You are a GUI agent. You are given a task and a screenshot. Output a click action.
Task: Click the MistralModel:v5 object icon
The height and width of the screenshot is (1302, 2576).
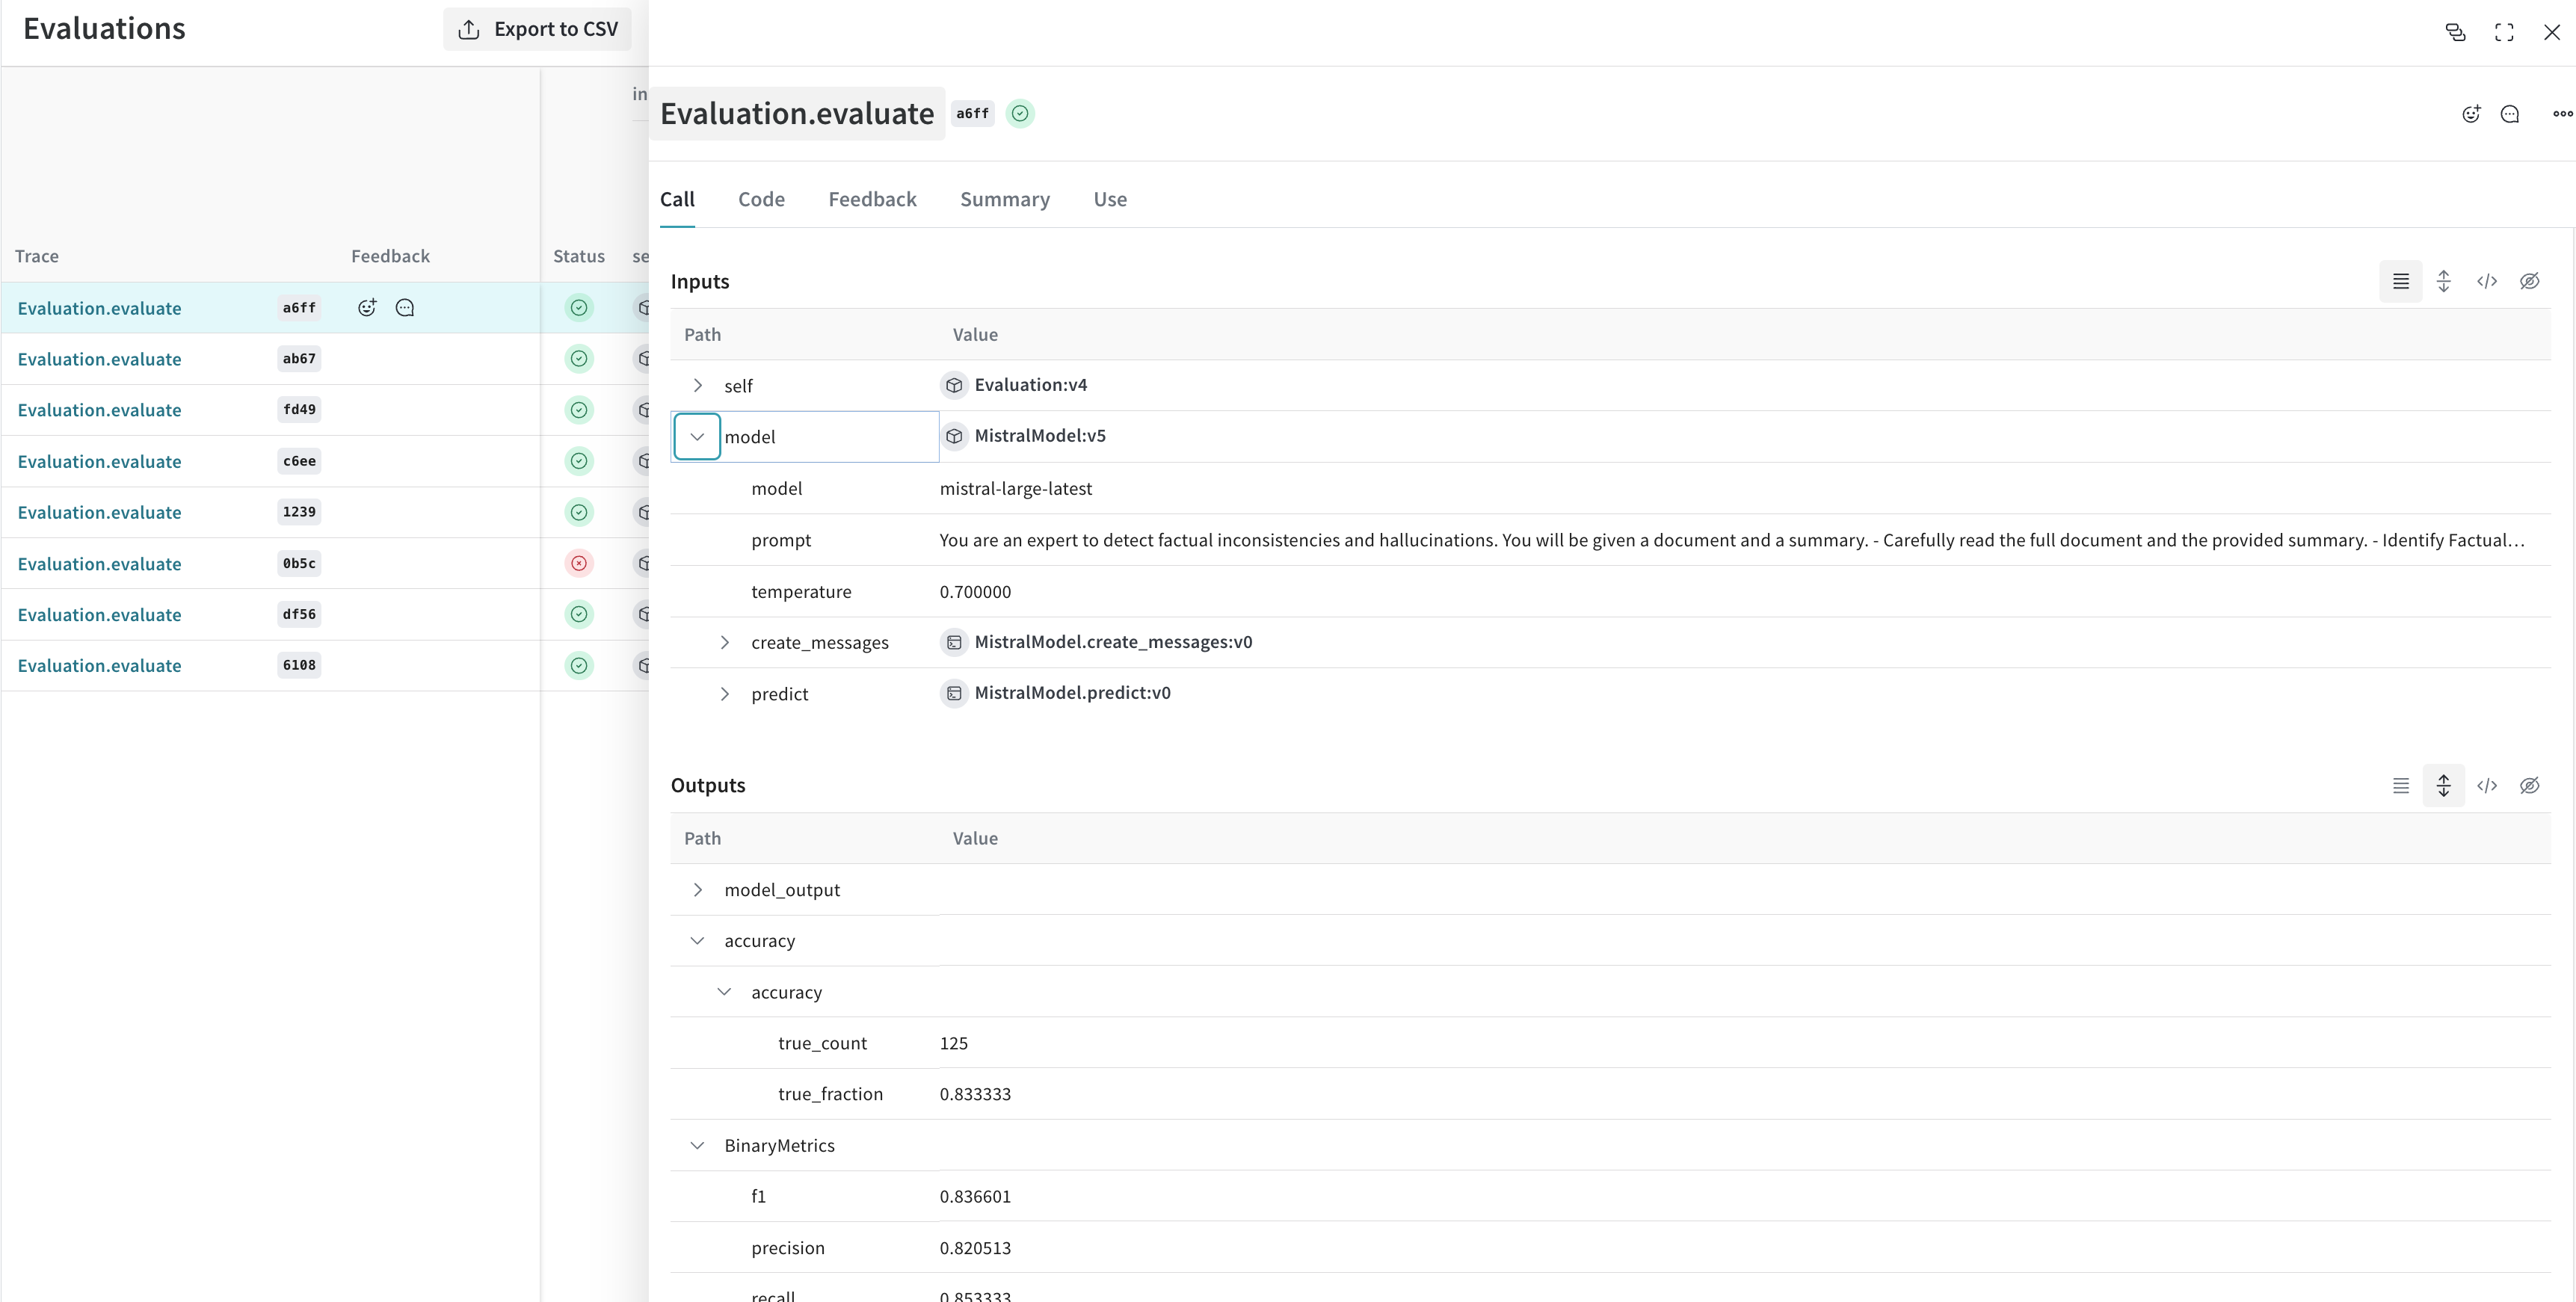[x=954, y=436]
